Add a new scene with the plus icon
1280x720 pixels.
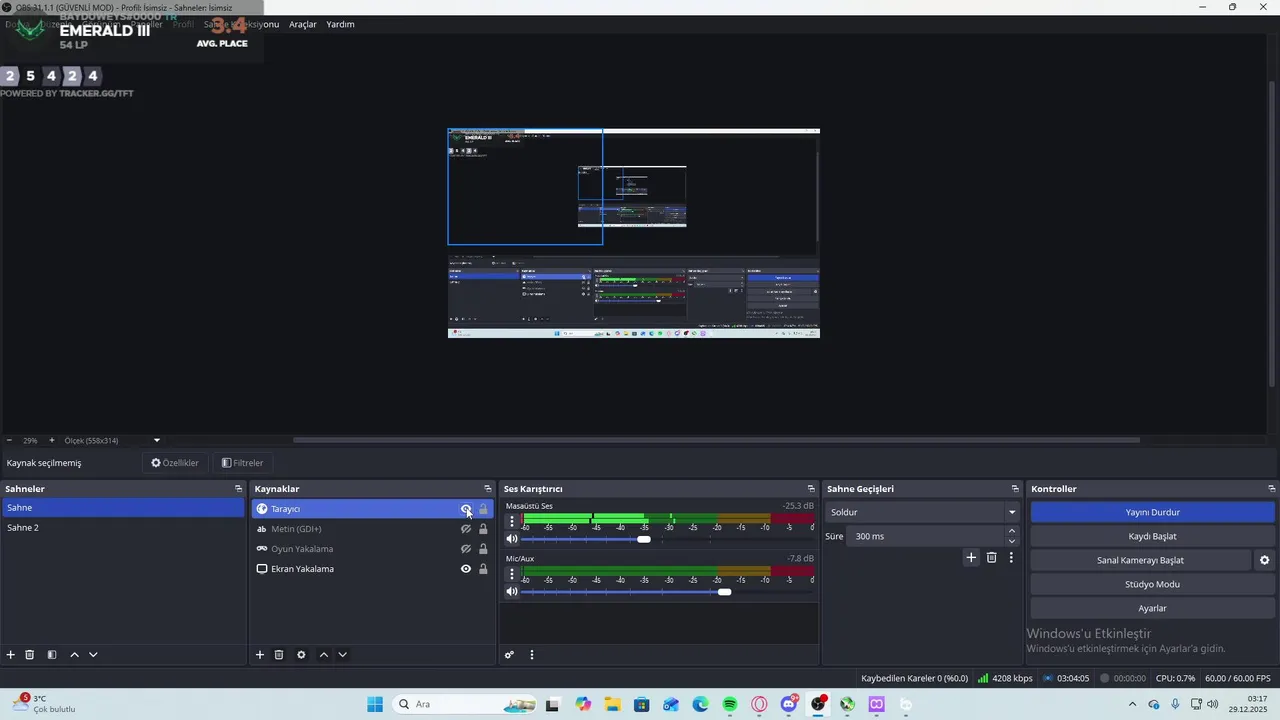click(x=11, y=655)
